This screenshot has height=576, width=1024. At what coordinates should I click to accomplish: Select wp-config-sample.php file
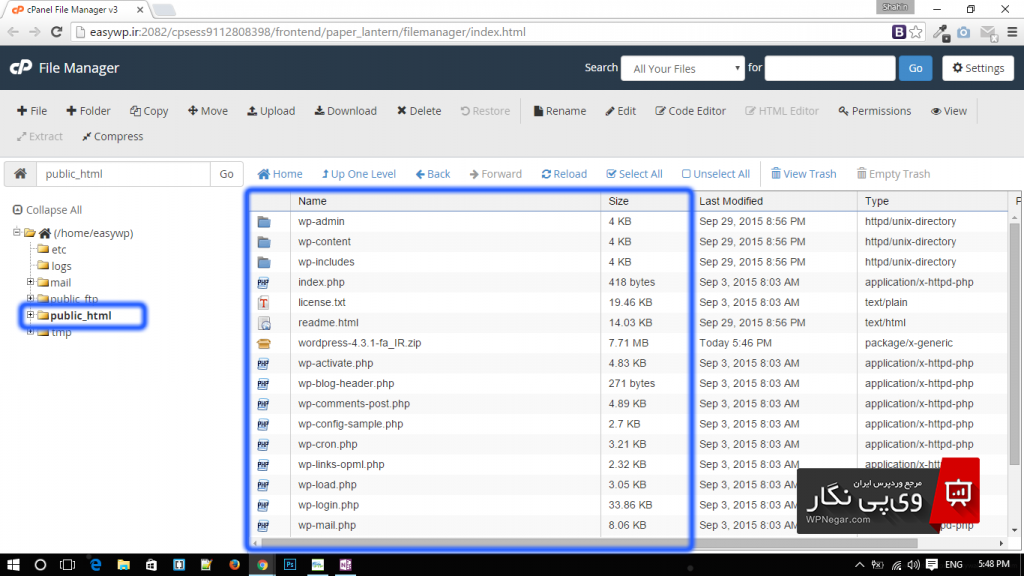351,424
